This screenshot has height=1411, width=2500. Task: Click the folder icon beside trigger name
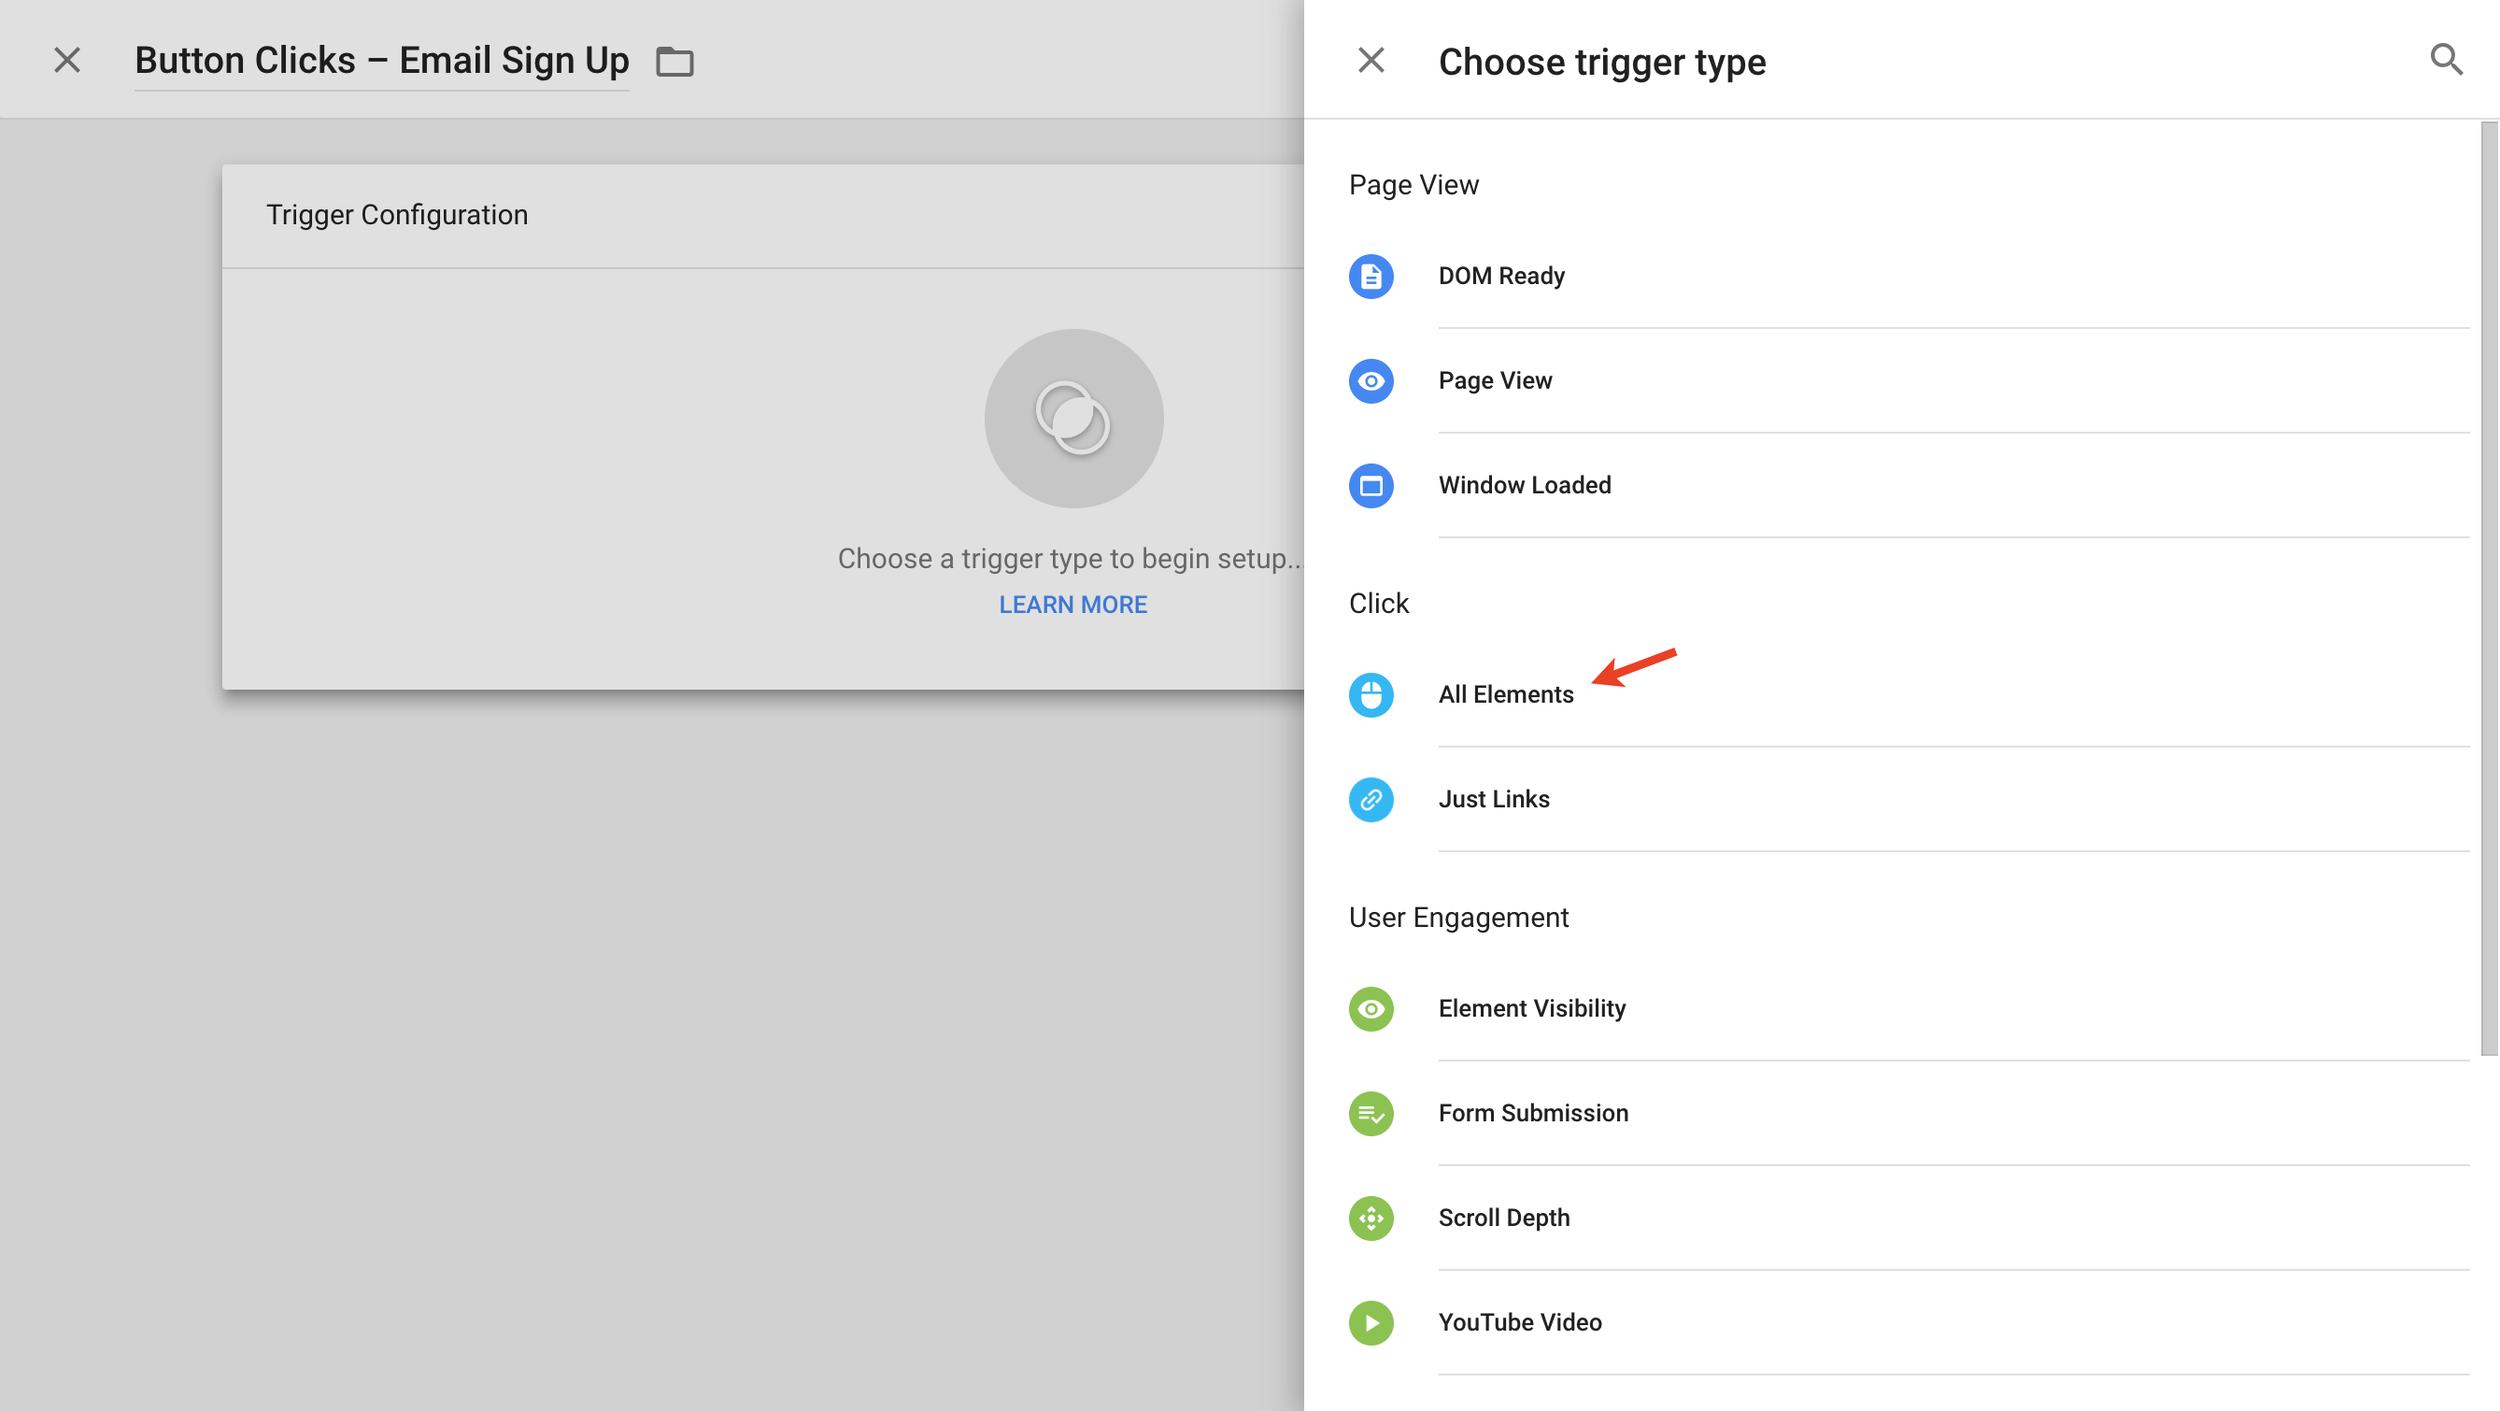tap(675, 62)
